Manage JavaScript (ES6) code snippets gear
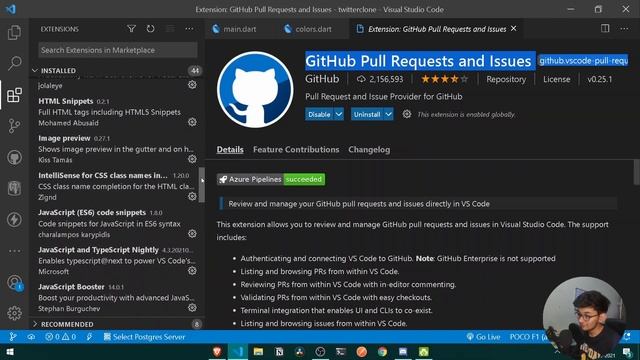Screen dimensions: 640x360 pos(192,233)
